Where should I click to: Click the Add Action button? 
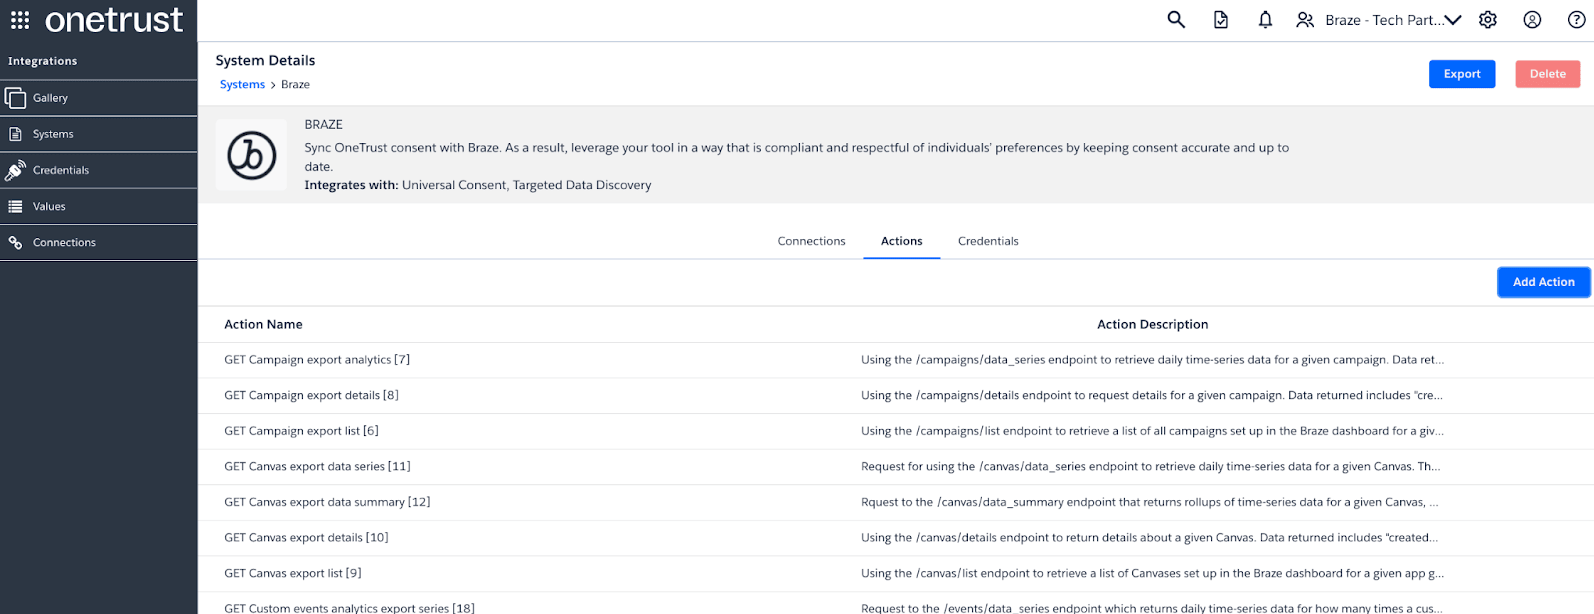tap(1543, 282)
